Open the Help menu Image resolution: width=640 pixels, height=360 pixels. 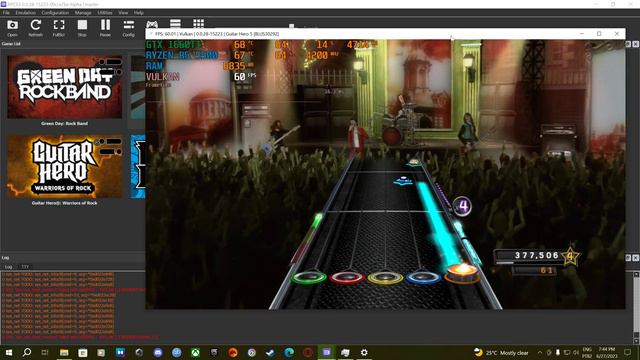(x=139, y=13)
